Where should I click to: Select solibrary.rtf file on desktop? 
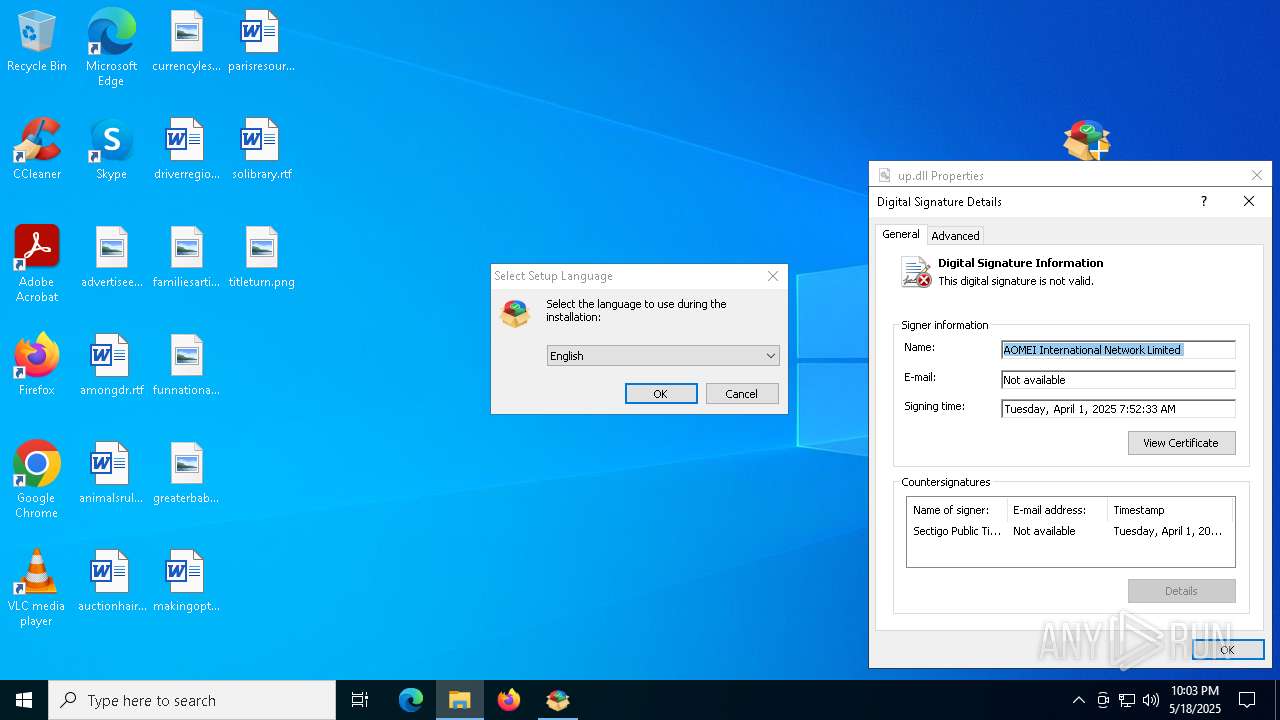coord(261,150)
